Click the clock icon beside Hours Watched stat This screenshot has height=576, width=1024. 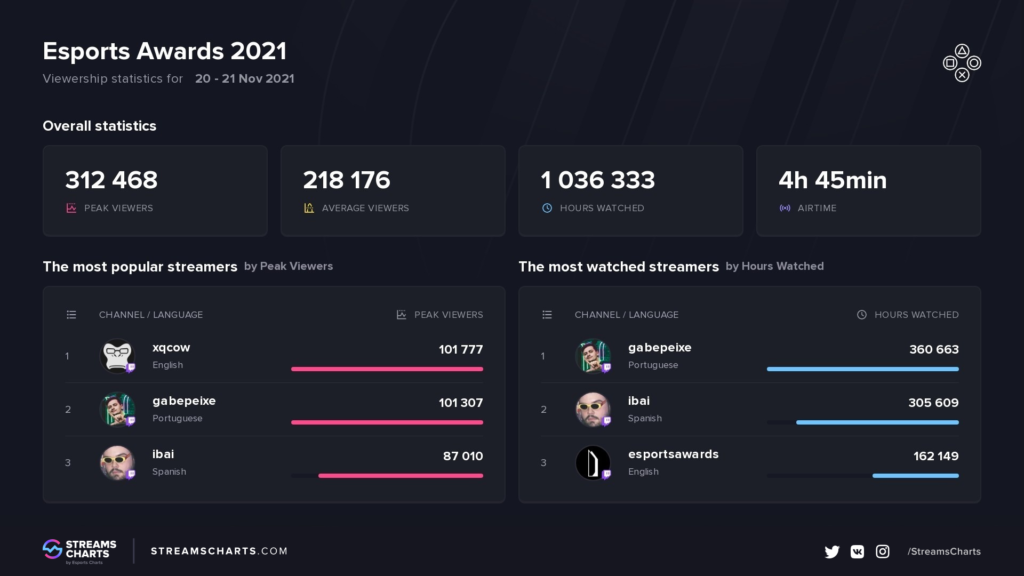tap(547, 208)
